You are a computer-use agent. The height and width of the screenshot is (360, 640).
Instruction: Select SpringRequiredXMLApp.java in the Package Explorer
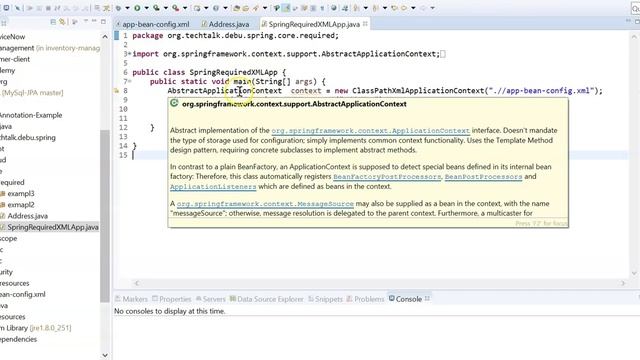pyautogui.click(x=53, y=227)
